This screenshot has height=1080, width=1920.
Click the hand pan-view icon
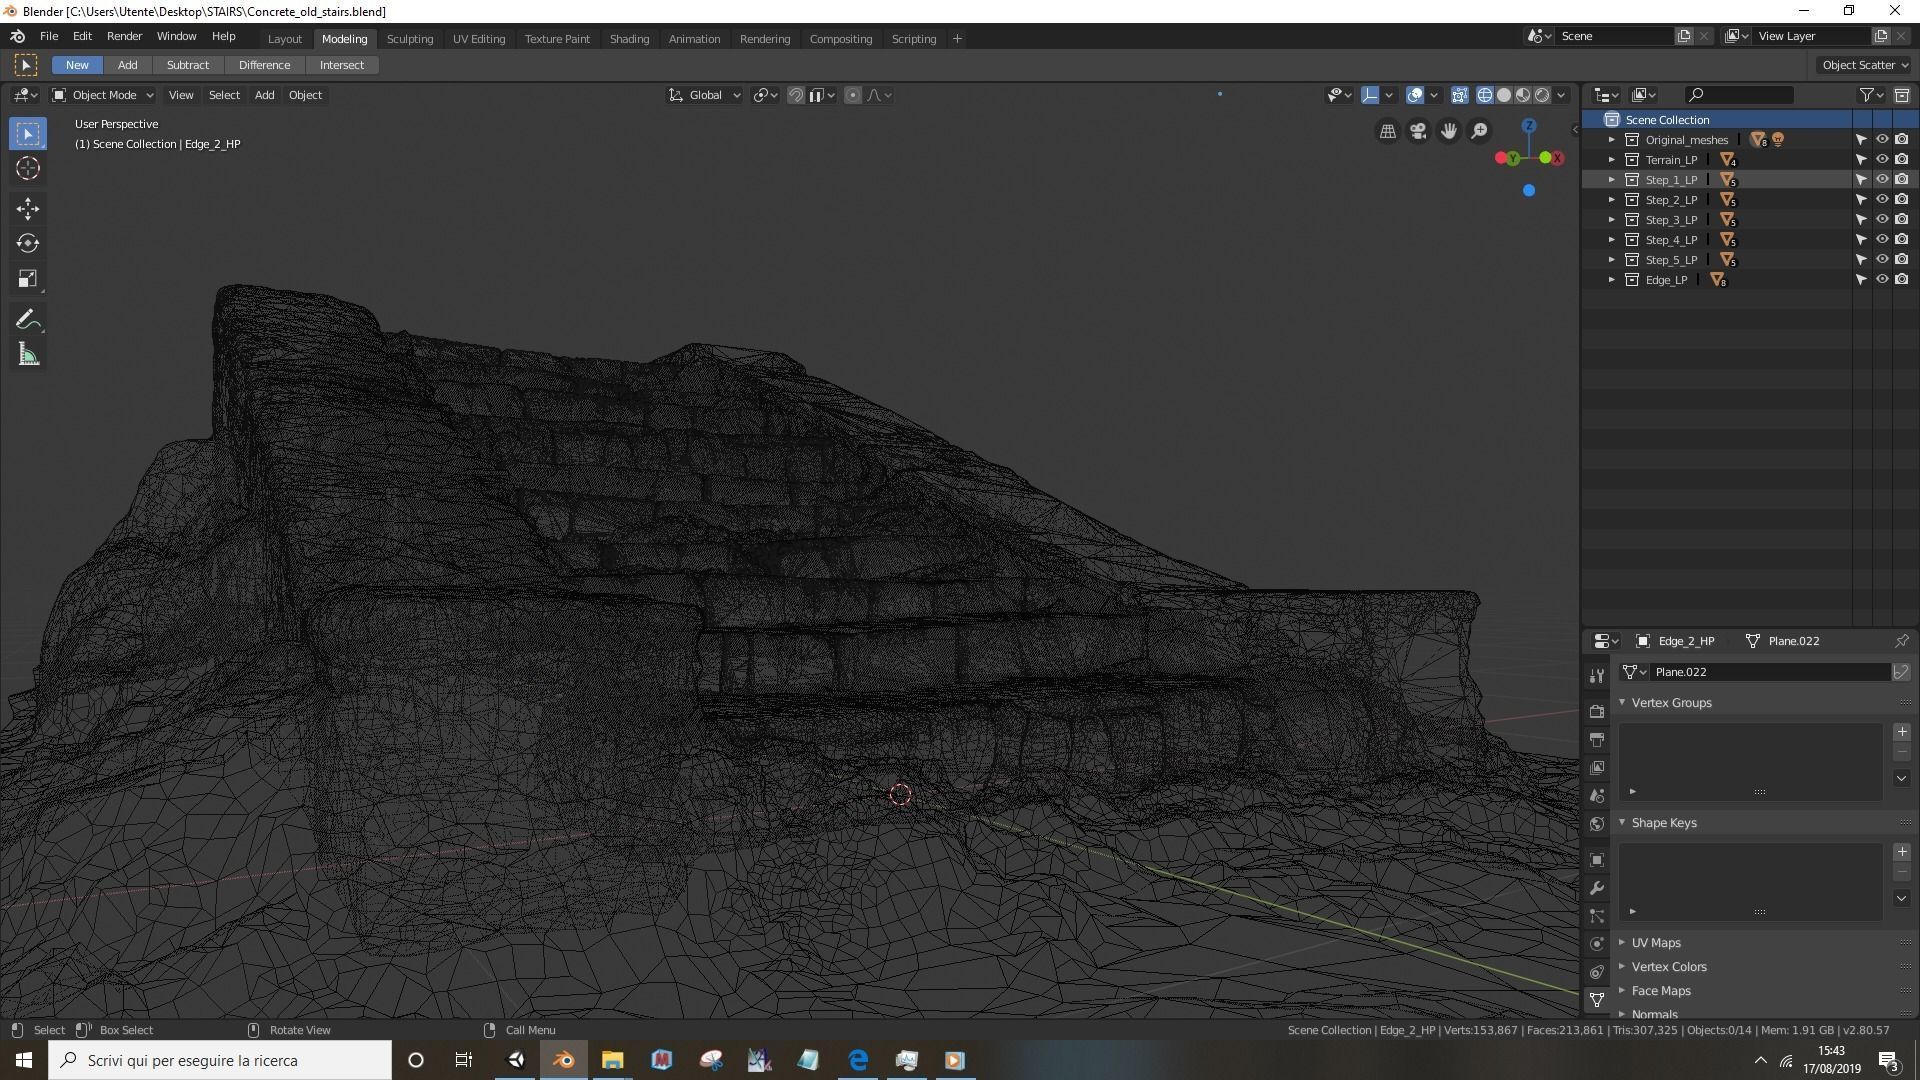1448,131
